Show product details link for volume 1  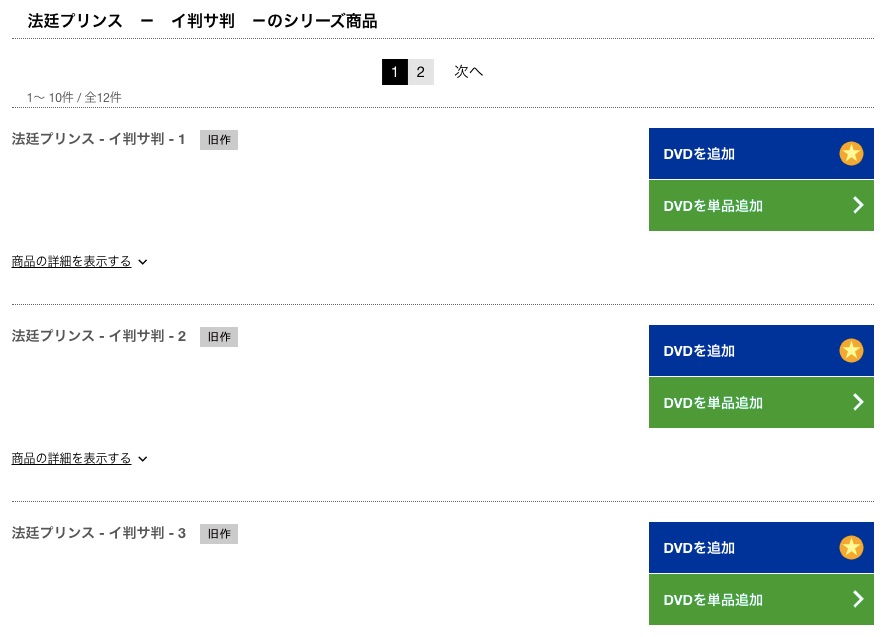71,262
